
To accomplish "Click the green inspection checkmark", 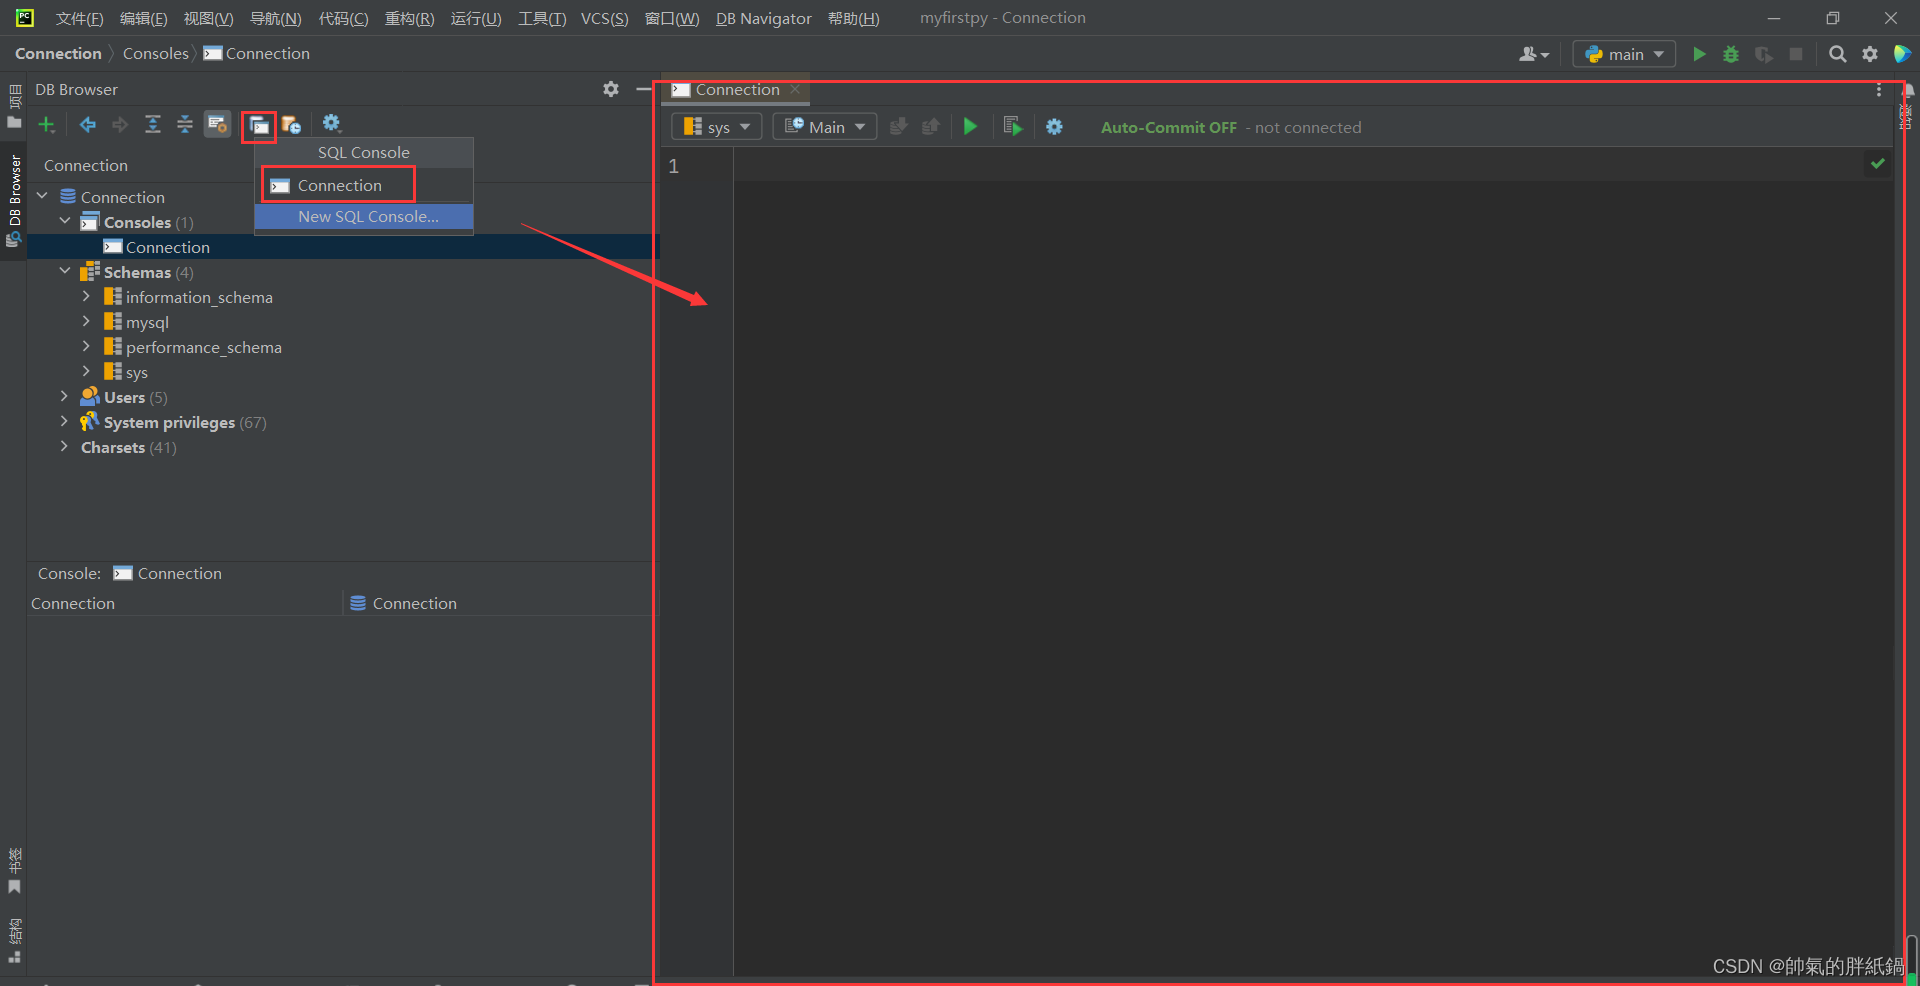I will (1877, 163).
